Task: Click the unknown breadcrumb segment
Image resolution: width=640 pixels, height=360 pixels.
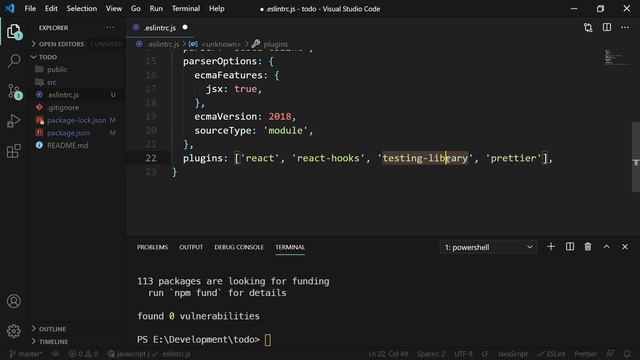Action: [x=216, y=44]
